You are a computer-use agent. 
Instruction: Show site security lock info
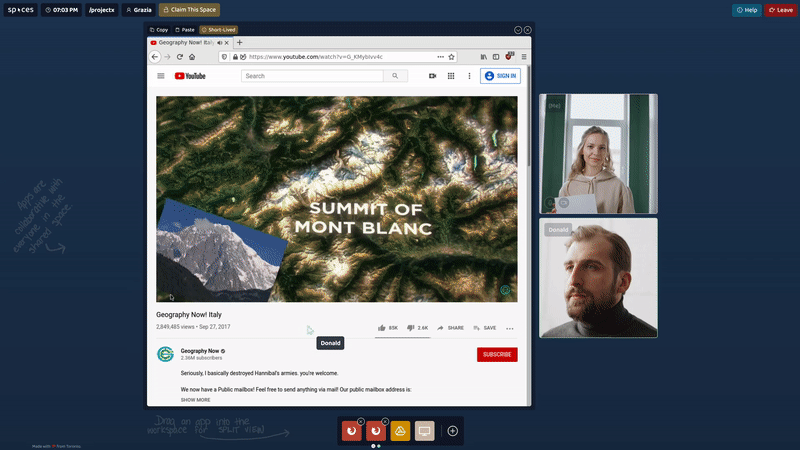click(x=235, y=57)
